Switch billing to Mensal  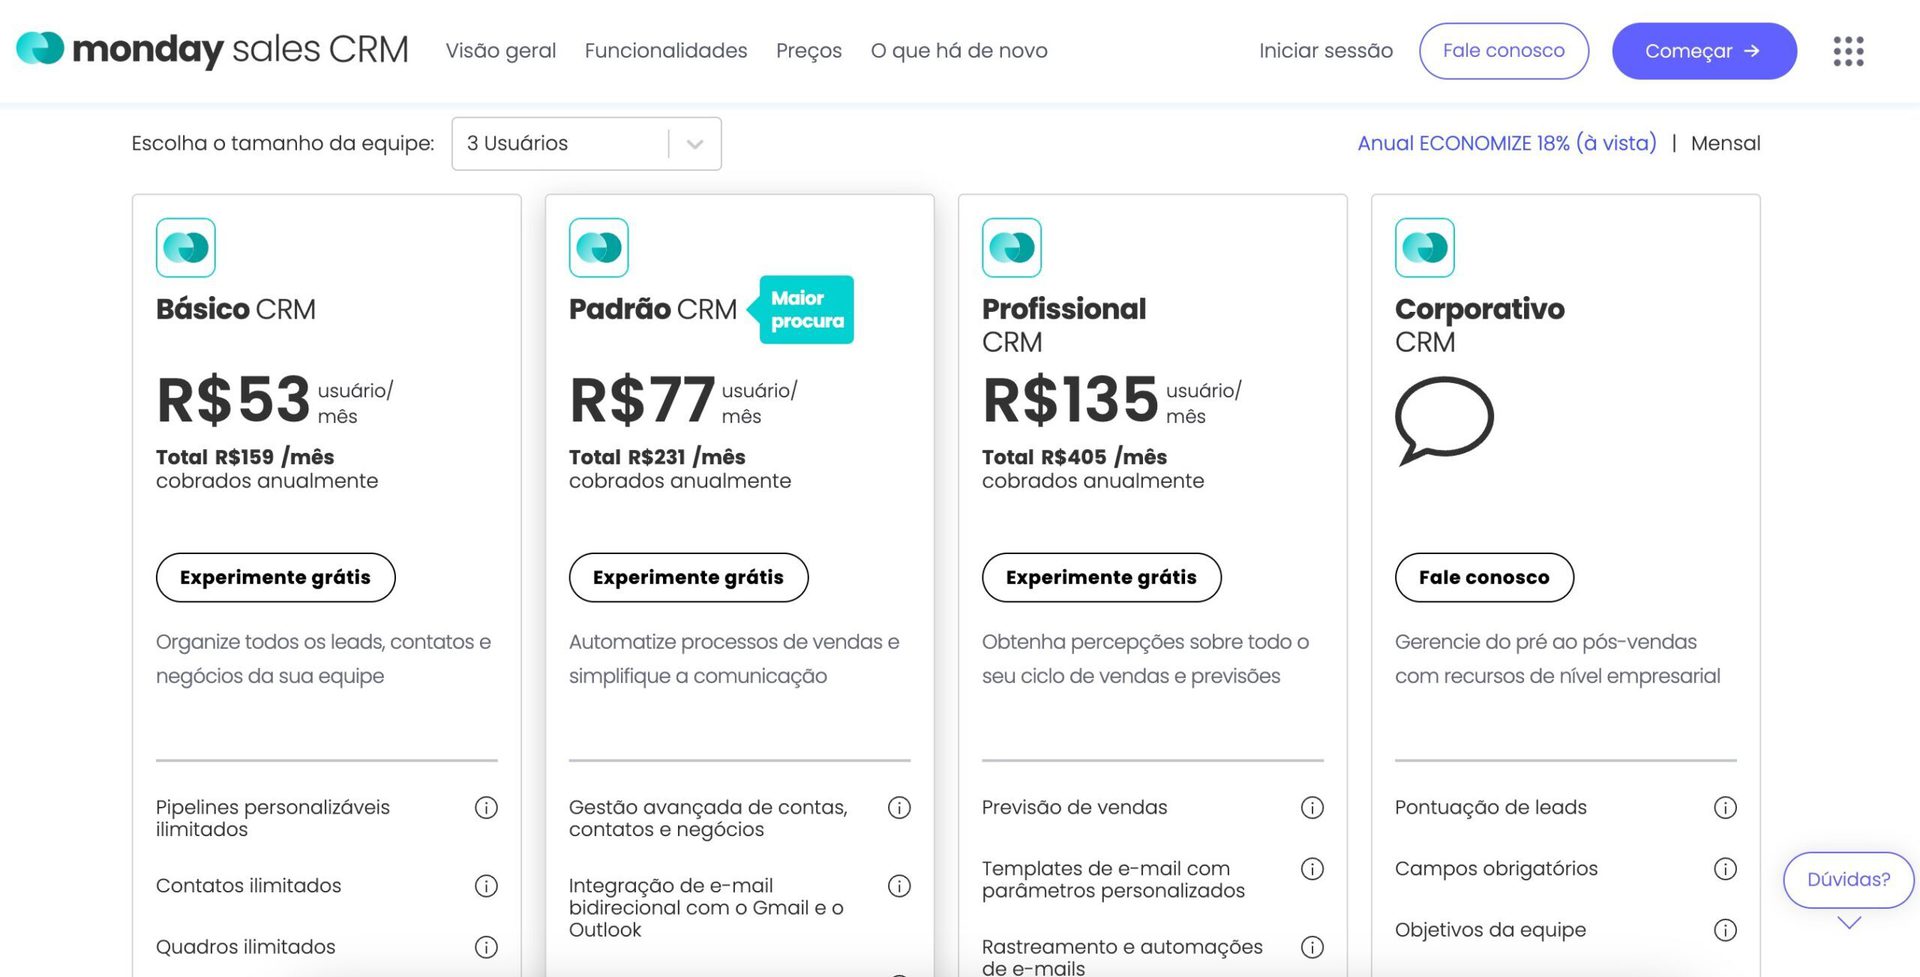coord(1725,143)
